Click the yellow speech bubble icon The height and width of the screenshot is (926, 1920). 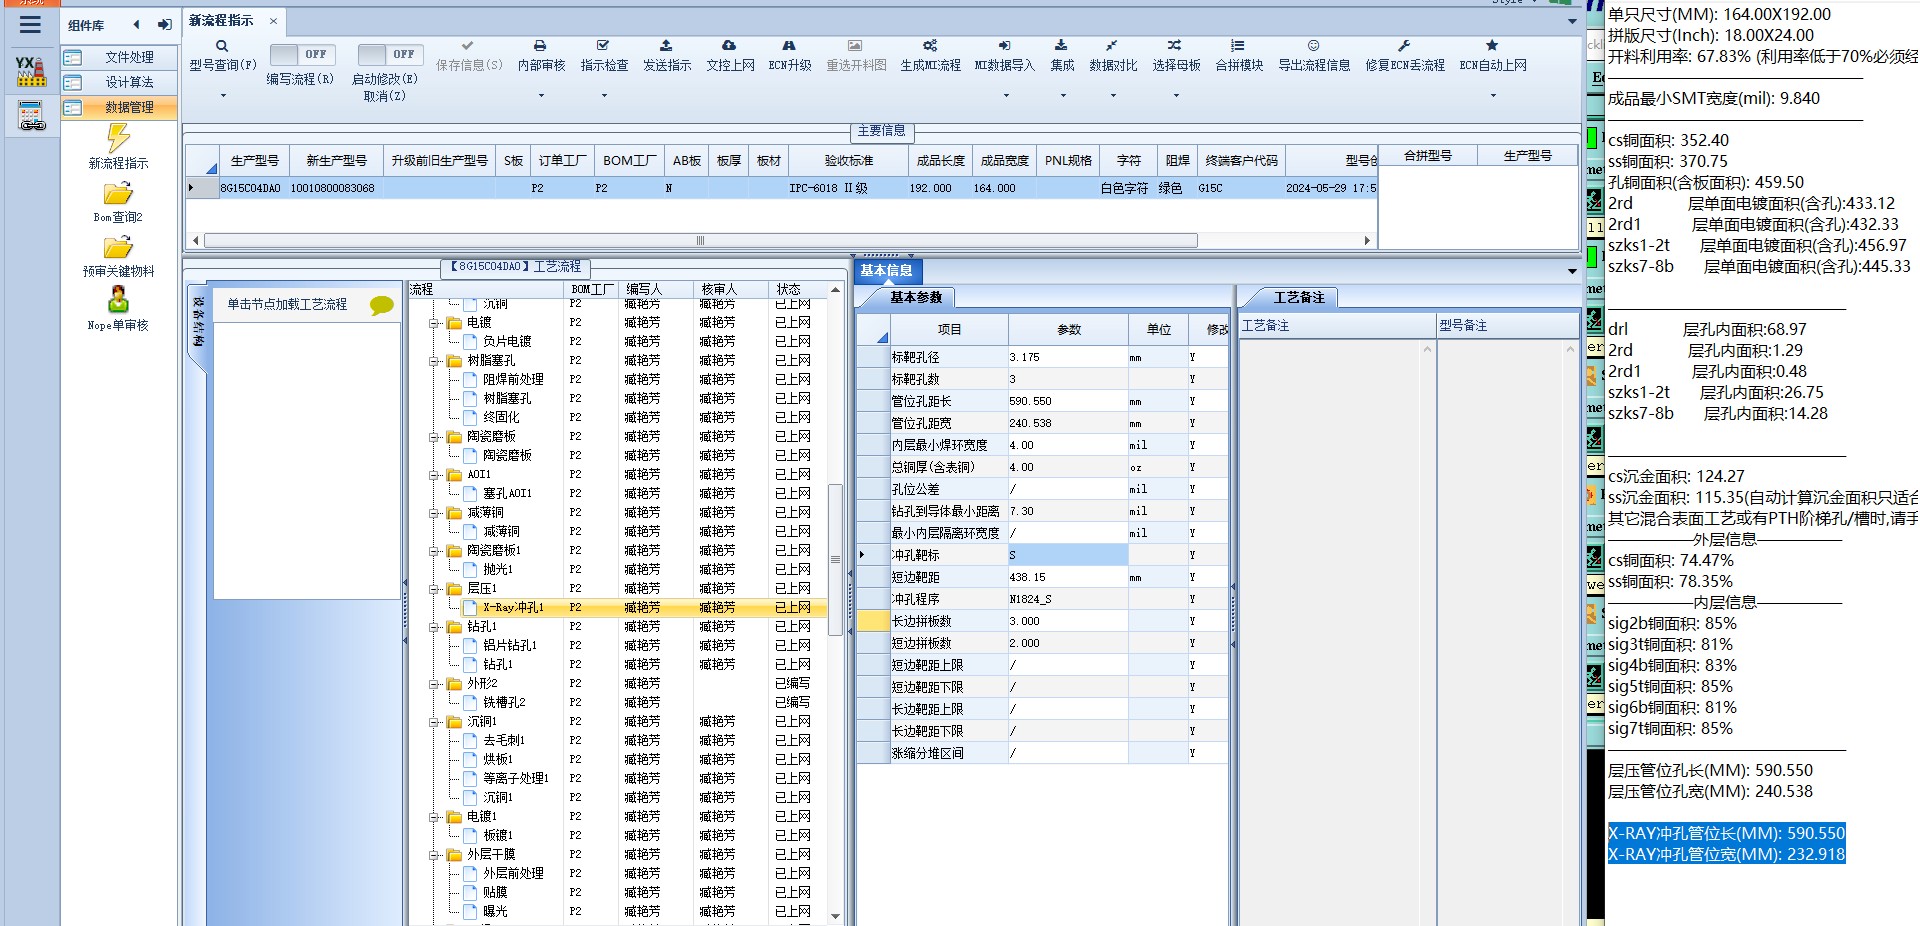381,305
